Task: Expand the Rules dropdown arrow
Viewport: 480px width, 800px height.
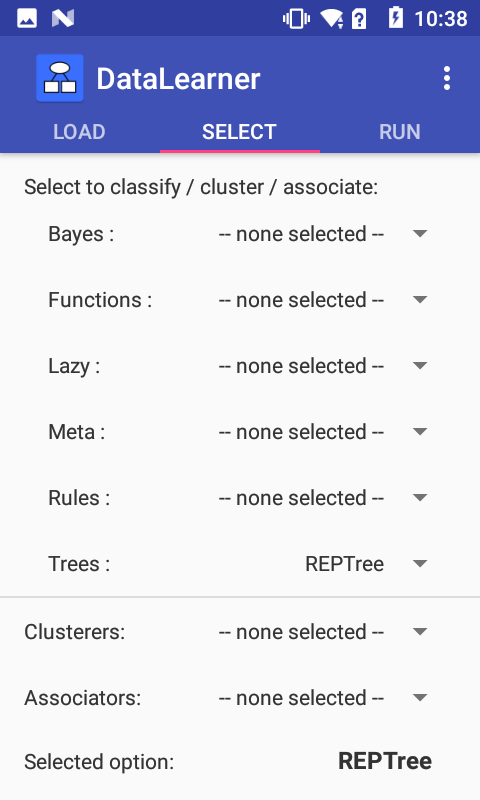Action: [x=420, y=497]
